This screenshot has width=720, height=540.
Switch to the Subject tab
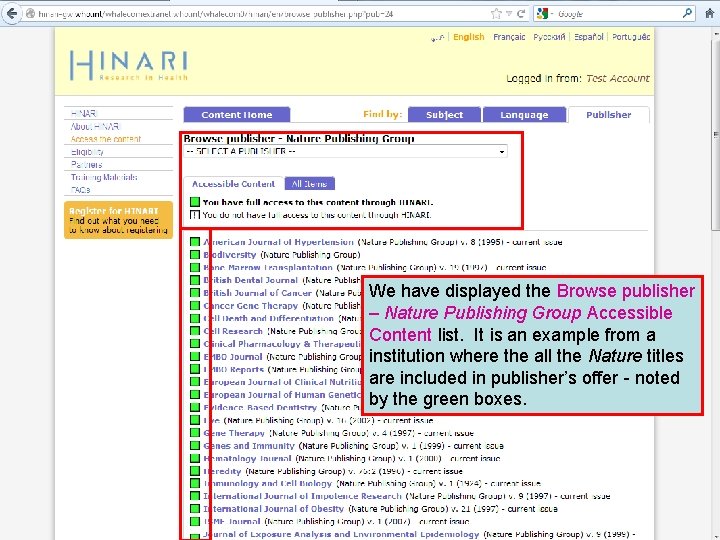[444, 115]
